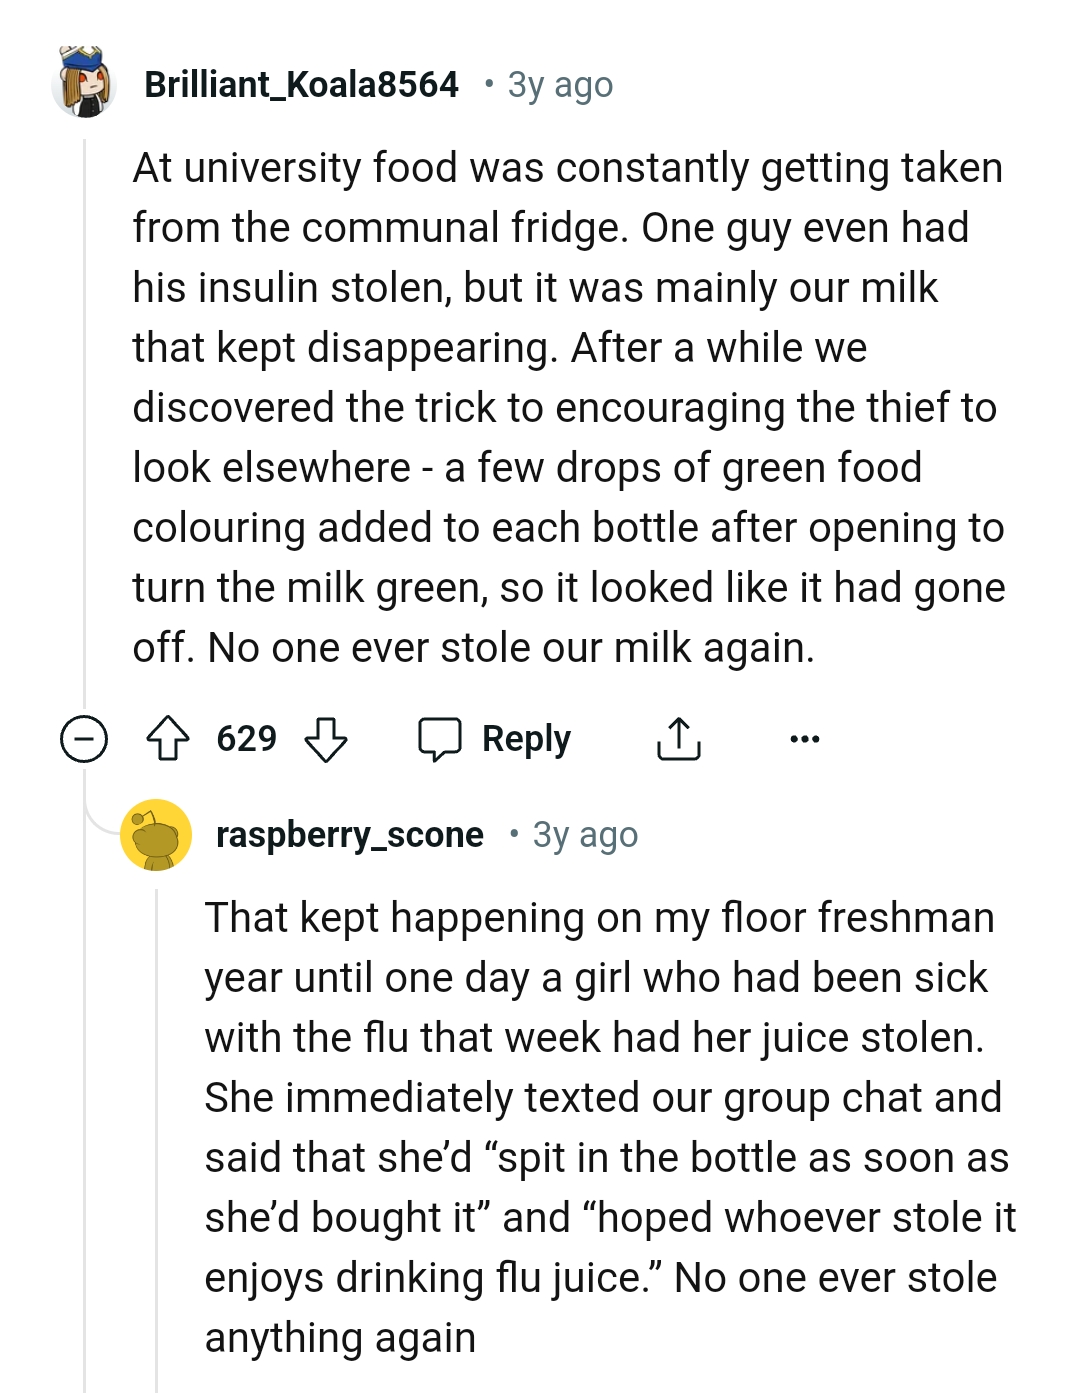1079x1393 pixels.
Task: Open the Brilliant_Koala8564 user profile
Action: click(x=301, y=85)
